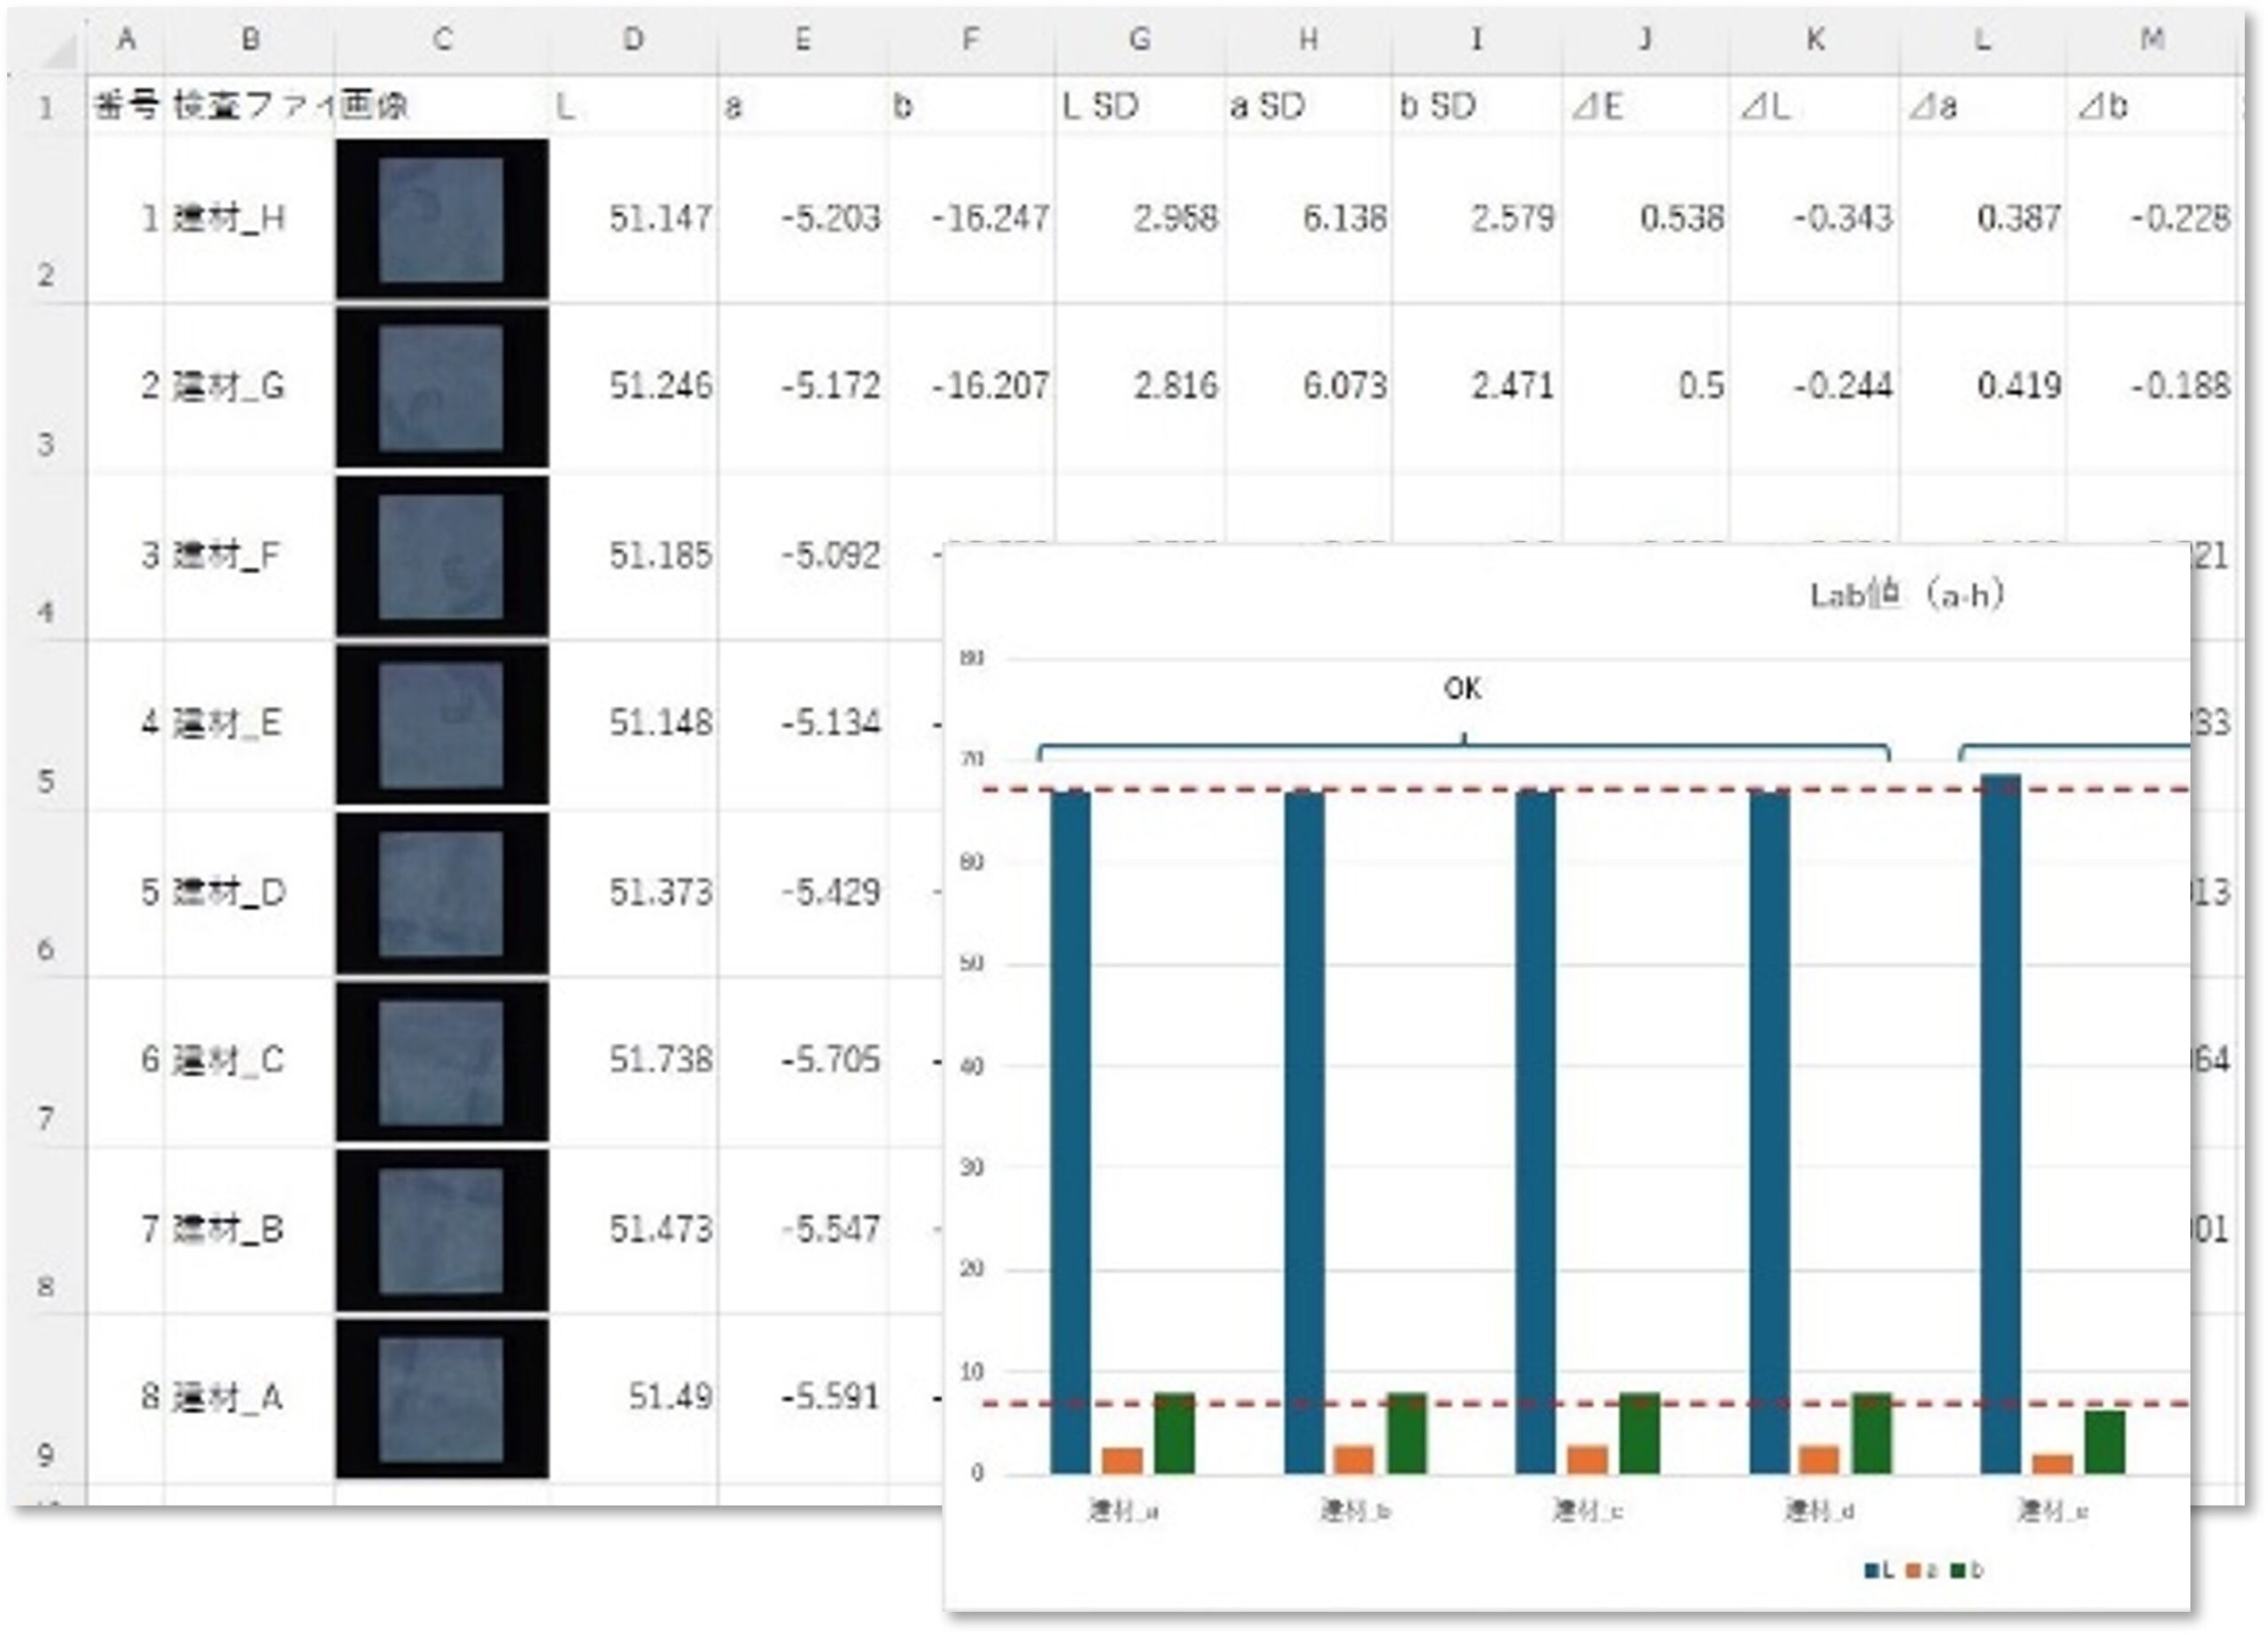Image resolution: width=2268 pixels, height=1635 pixels.
Task: Select cell with L value 51.738
Action: coord(633,1060)
